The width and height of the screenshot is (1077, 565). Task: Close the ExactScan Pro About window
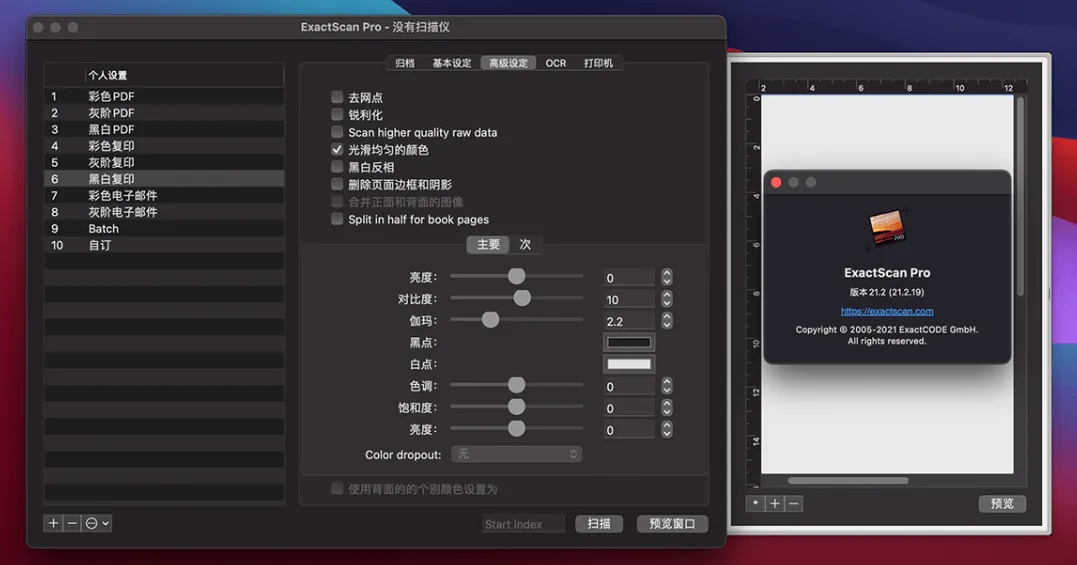click(776, 182)
